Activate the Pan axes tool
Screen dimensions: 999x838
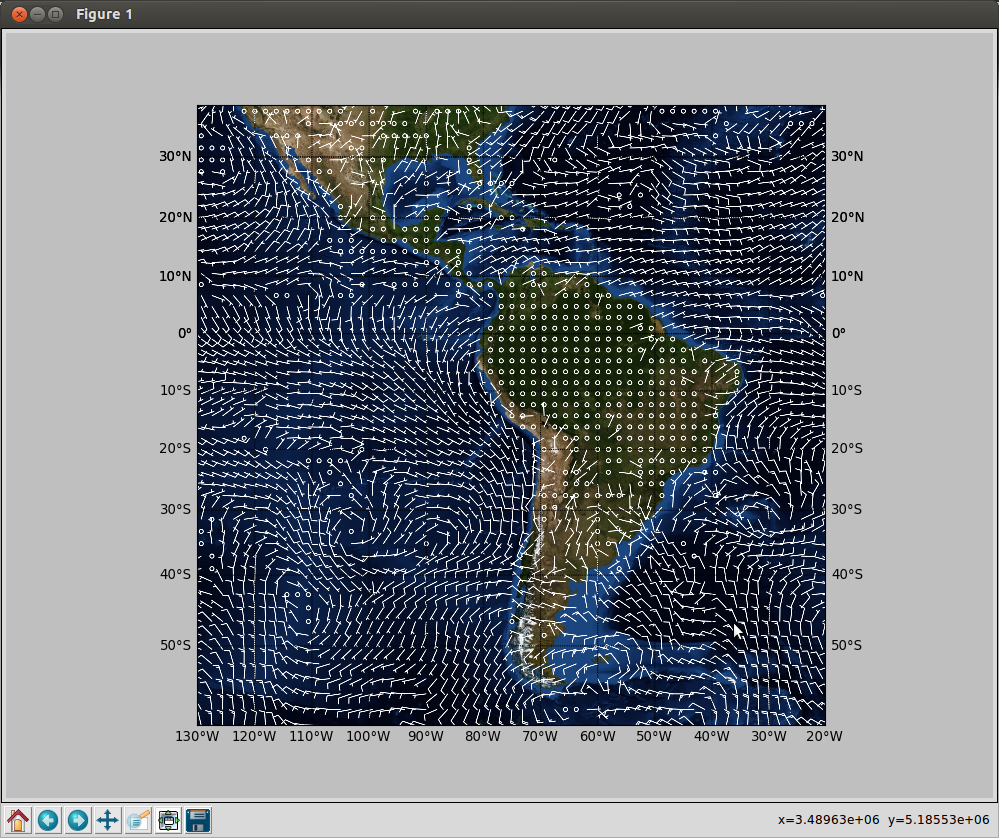pyautogui.click(x=108, y=820)
